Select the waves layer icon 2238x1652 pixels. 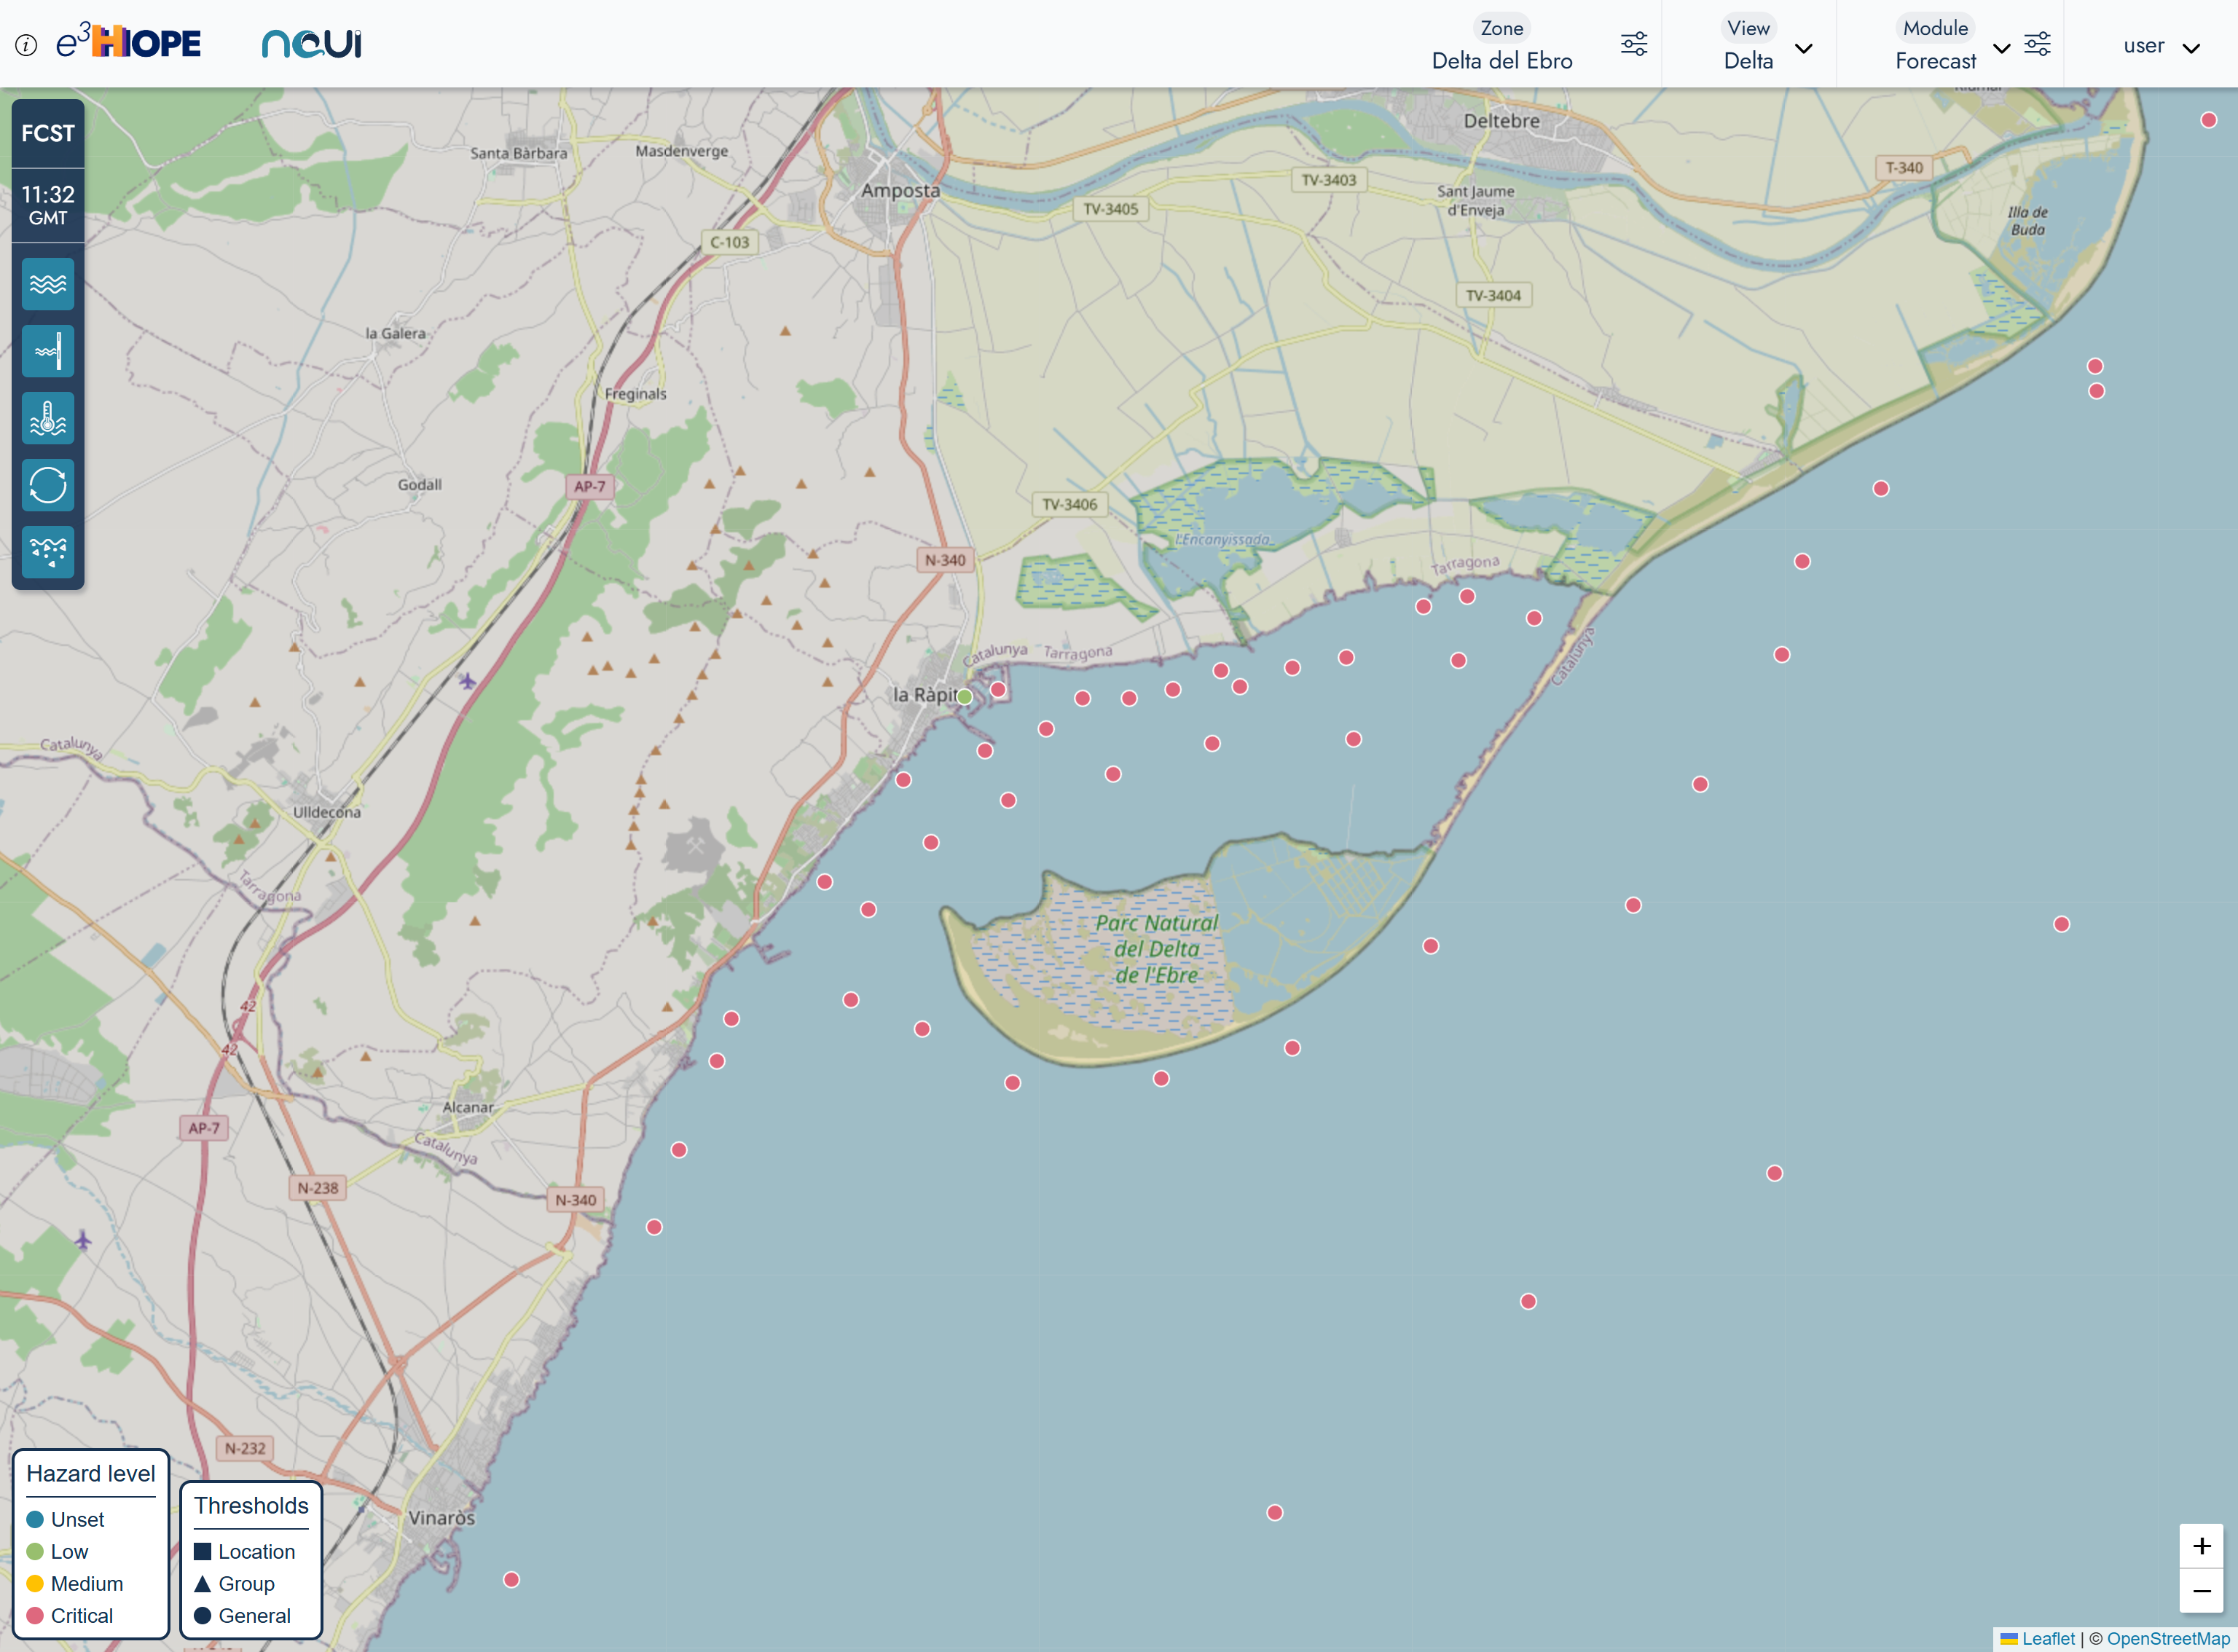pyautogui.click(x=48, y=284)
